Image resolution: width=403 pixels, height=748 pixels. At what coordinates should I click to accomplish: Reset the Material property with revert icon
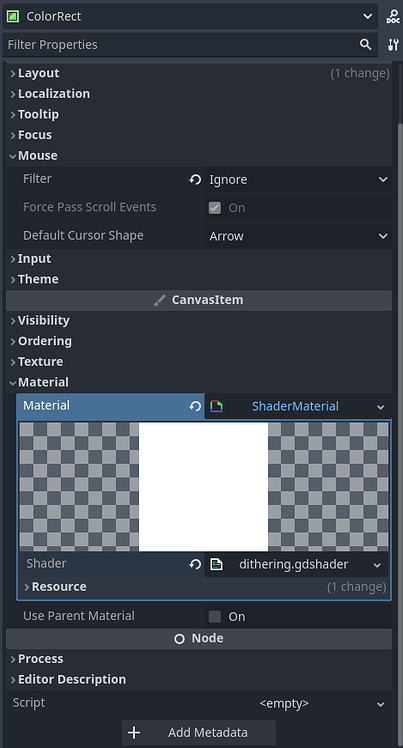pos(195,406)
